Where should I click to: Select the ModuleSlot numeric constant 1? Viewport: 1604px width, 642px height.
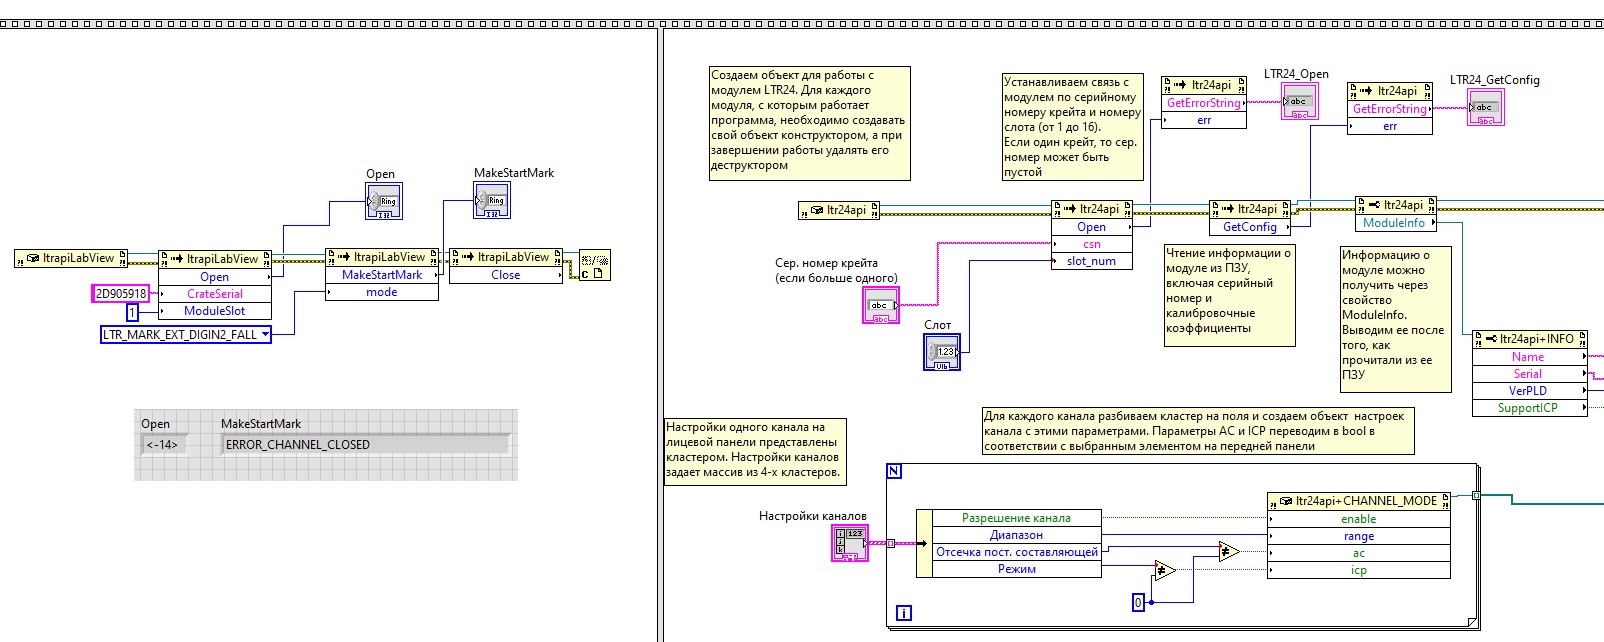pos(132,312)
